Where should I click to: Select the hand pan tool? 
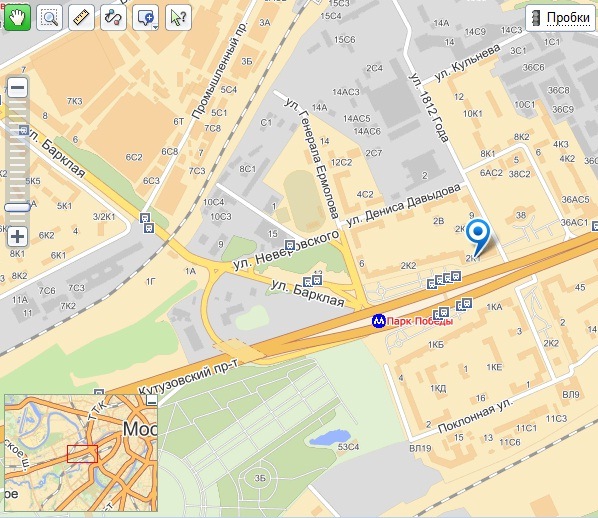click(x=17, y=18)
